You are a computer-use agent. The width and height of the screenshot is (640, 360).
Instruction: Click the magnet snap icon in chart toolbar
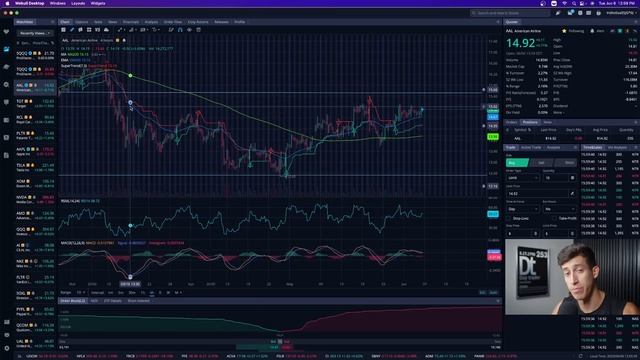[180, 30]
